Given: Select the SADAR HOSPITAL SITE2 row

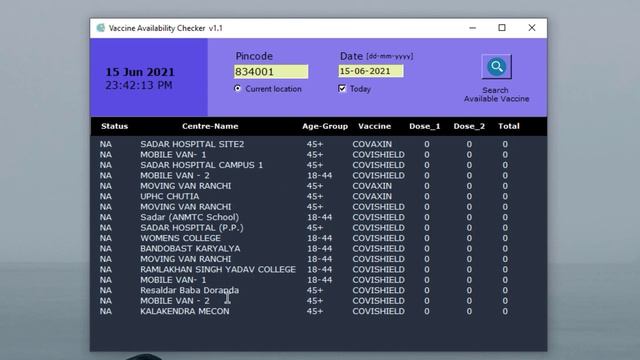Looking at the screenshot, I should coord(304,144).
